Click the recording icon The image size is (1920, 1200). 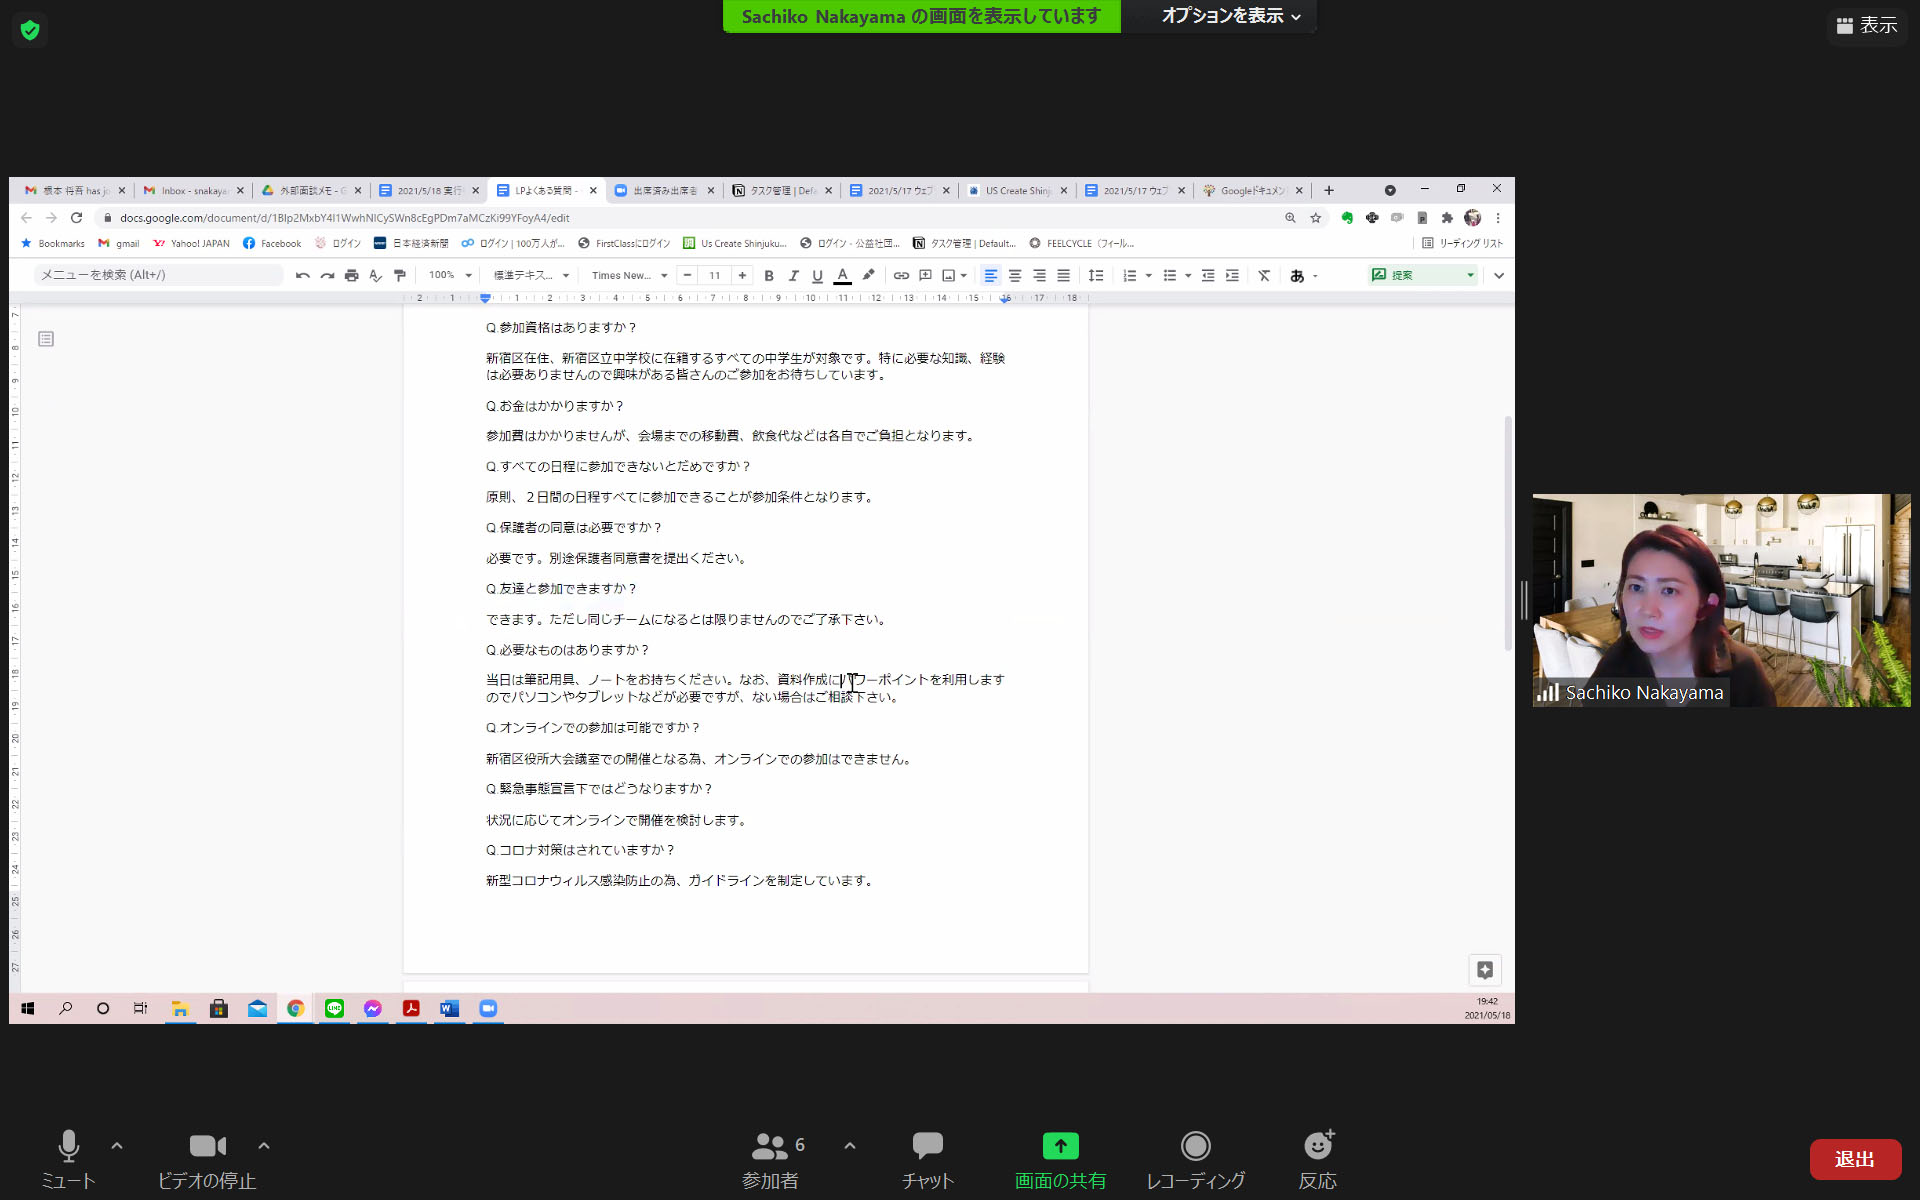tap(1195, 1145)
